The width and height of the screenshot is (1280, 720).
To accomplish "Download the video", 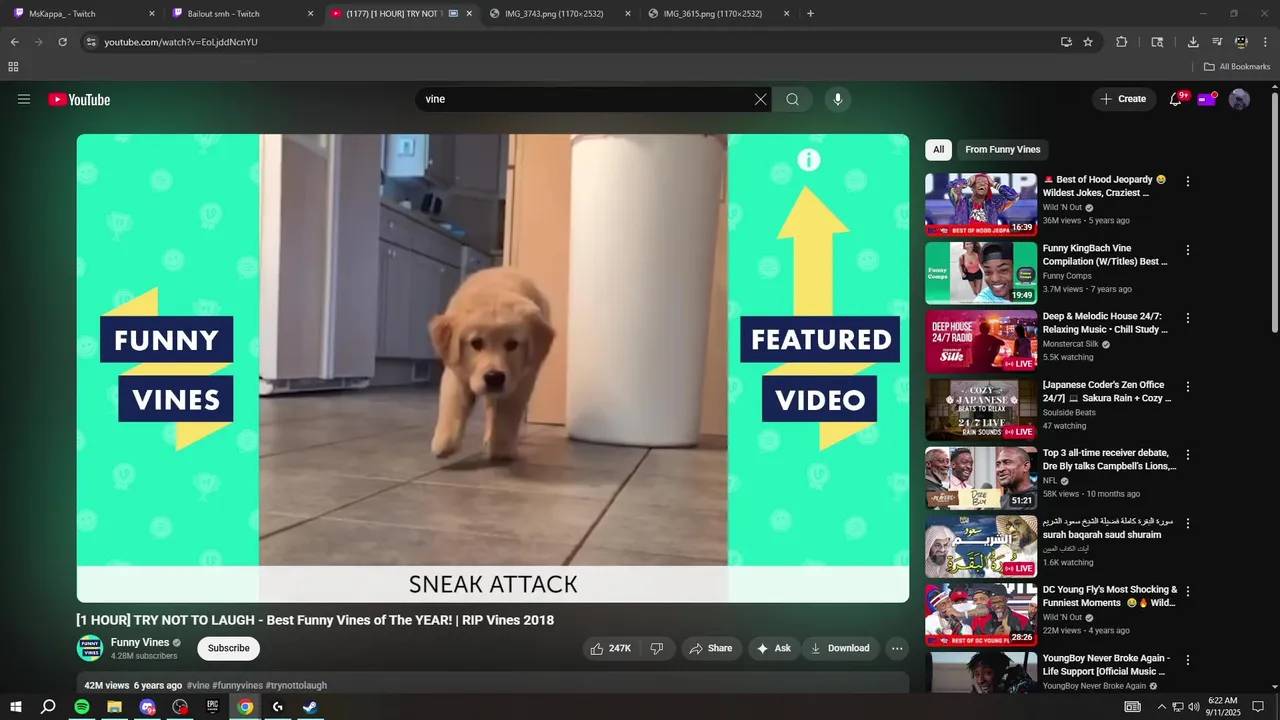I will (840, 648).
